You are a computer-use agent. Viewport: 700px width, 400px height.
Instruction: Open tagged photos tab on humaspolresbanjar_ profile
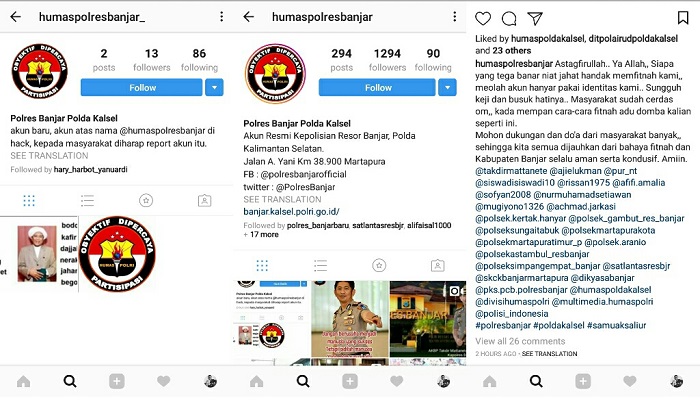coord(204,201)
